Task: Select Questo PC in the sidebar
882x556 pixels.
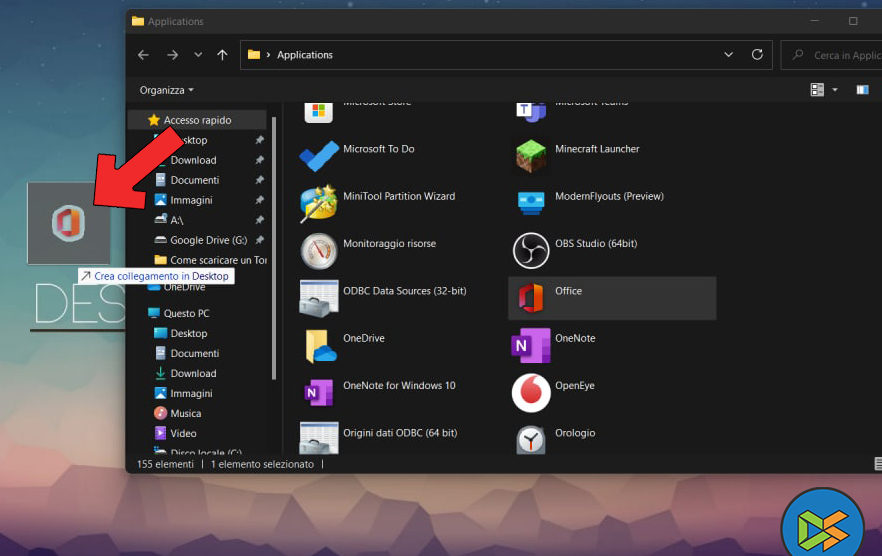Action: 186,313
